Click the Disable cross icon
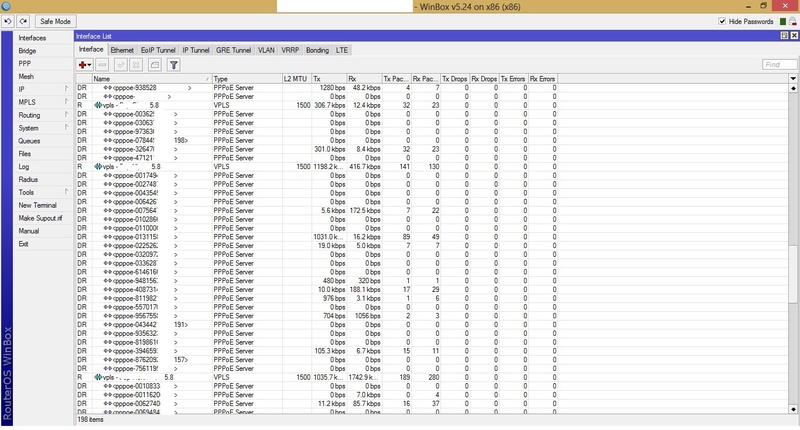800x430 pixels. (136, 65)
